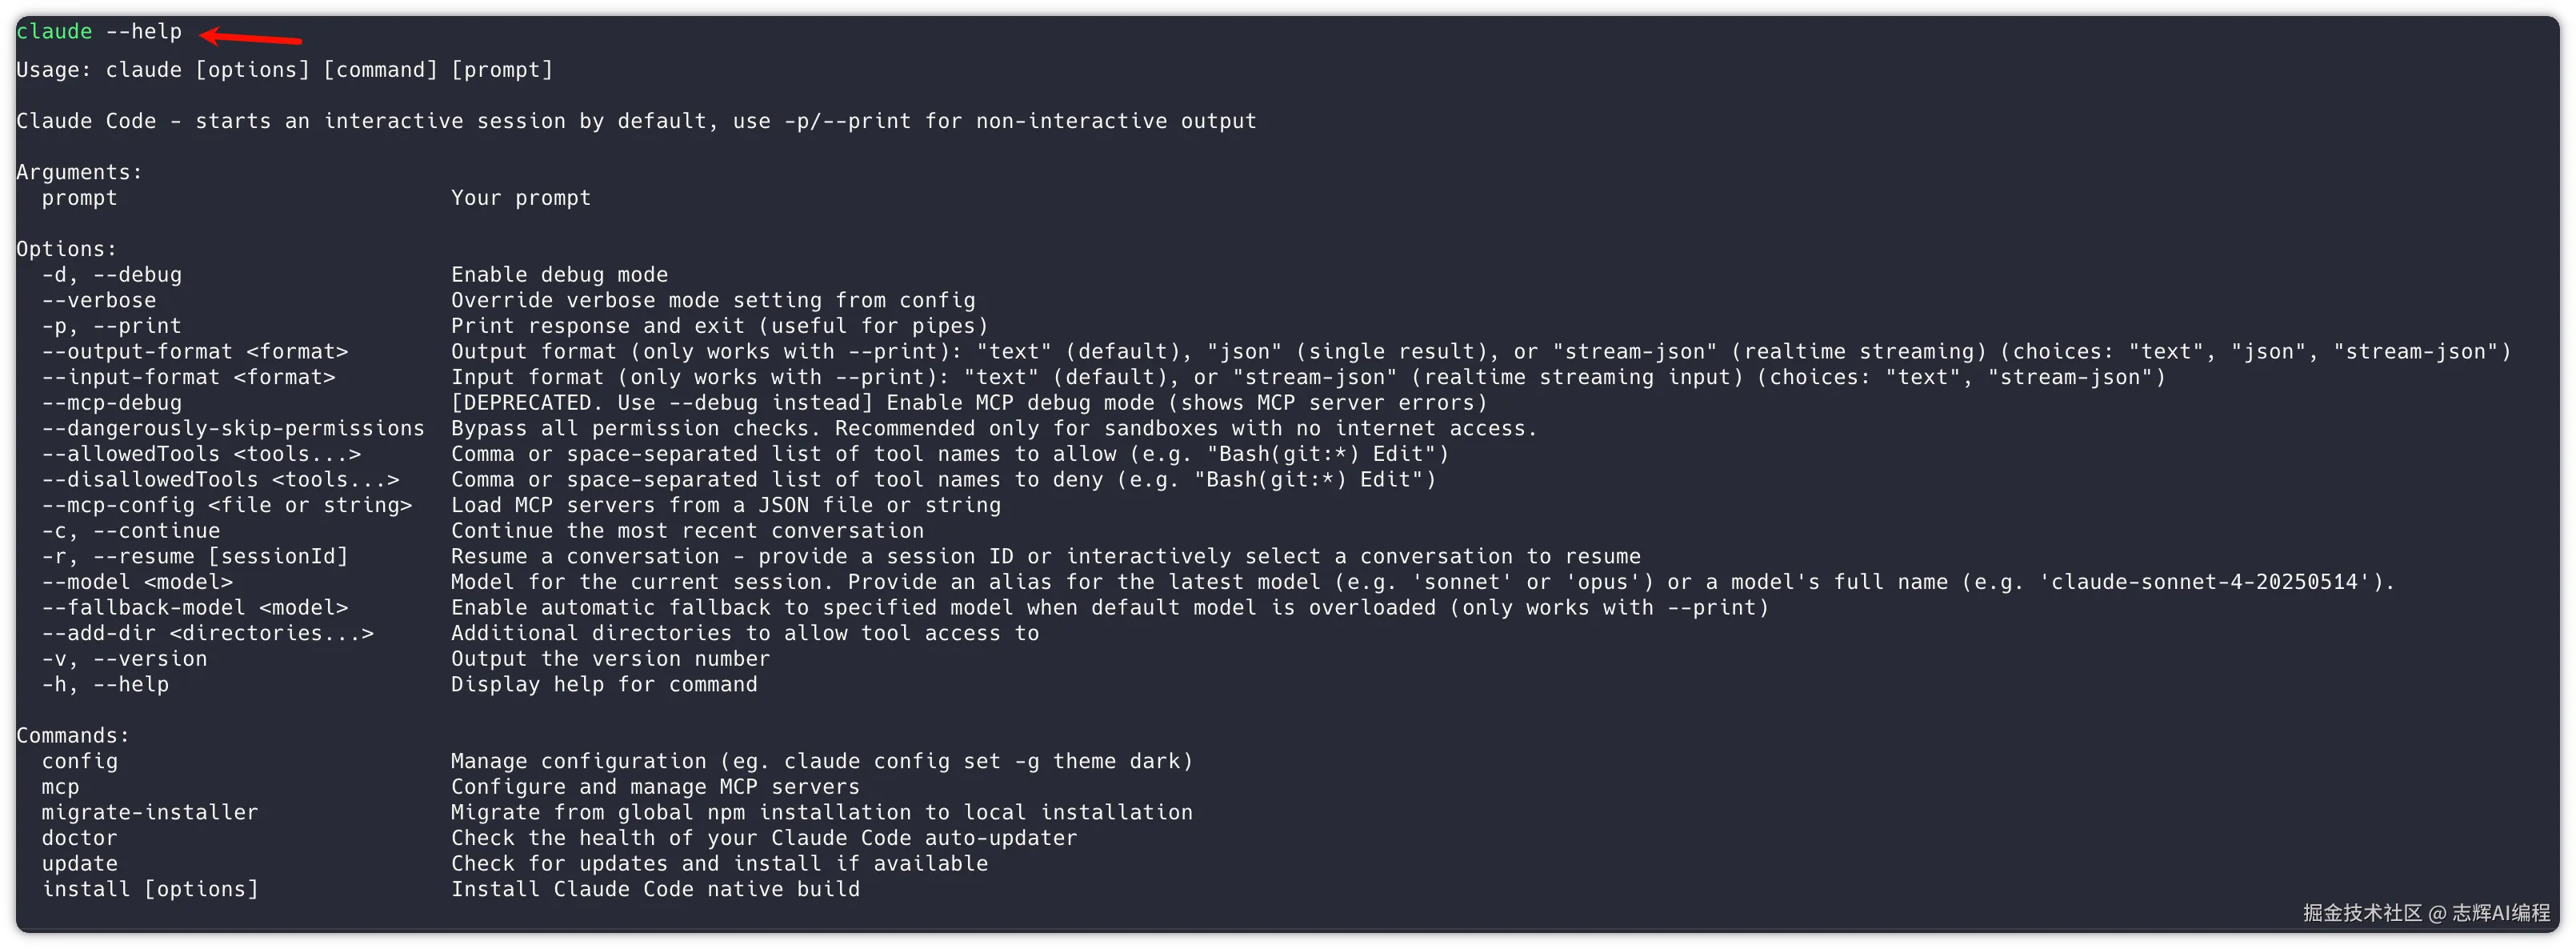Click the 'doctor' command name
The width and height of the screenshot is (2576, 949).
[x=80, y=838]
